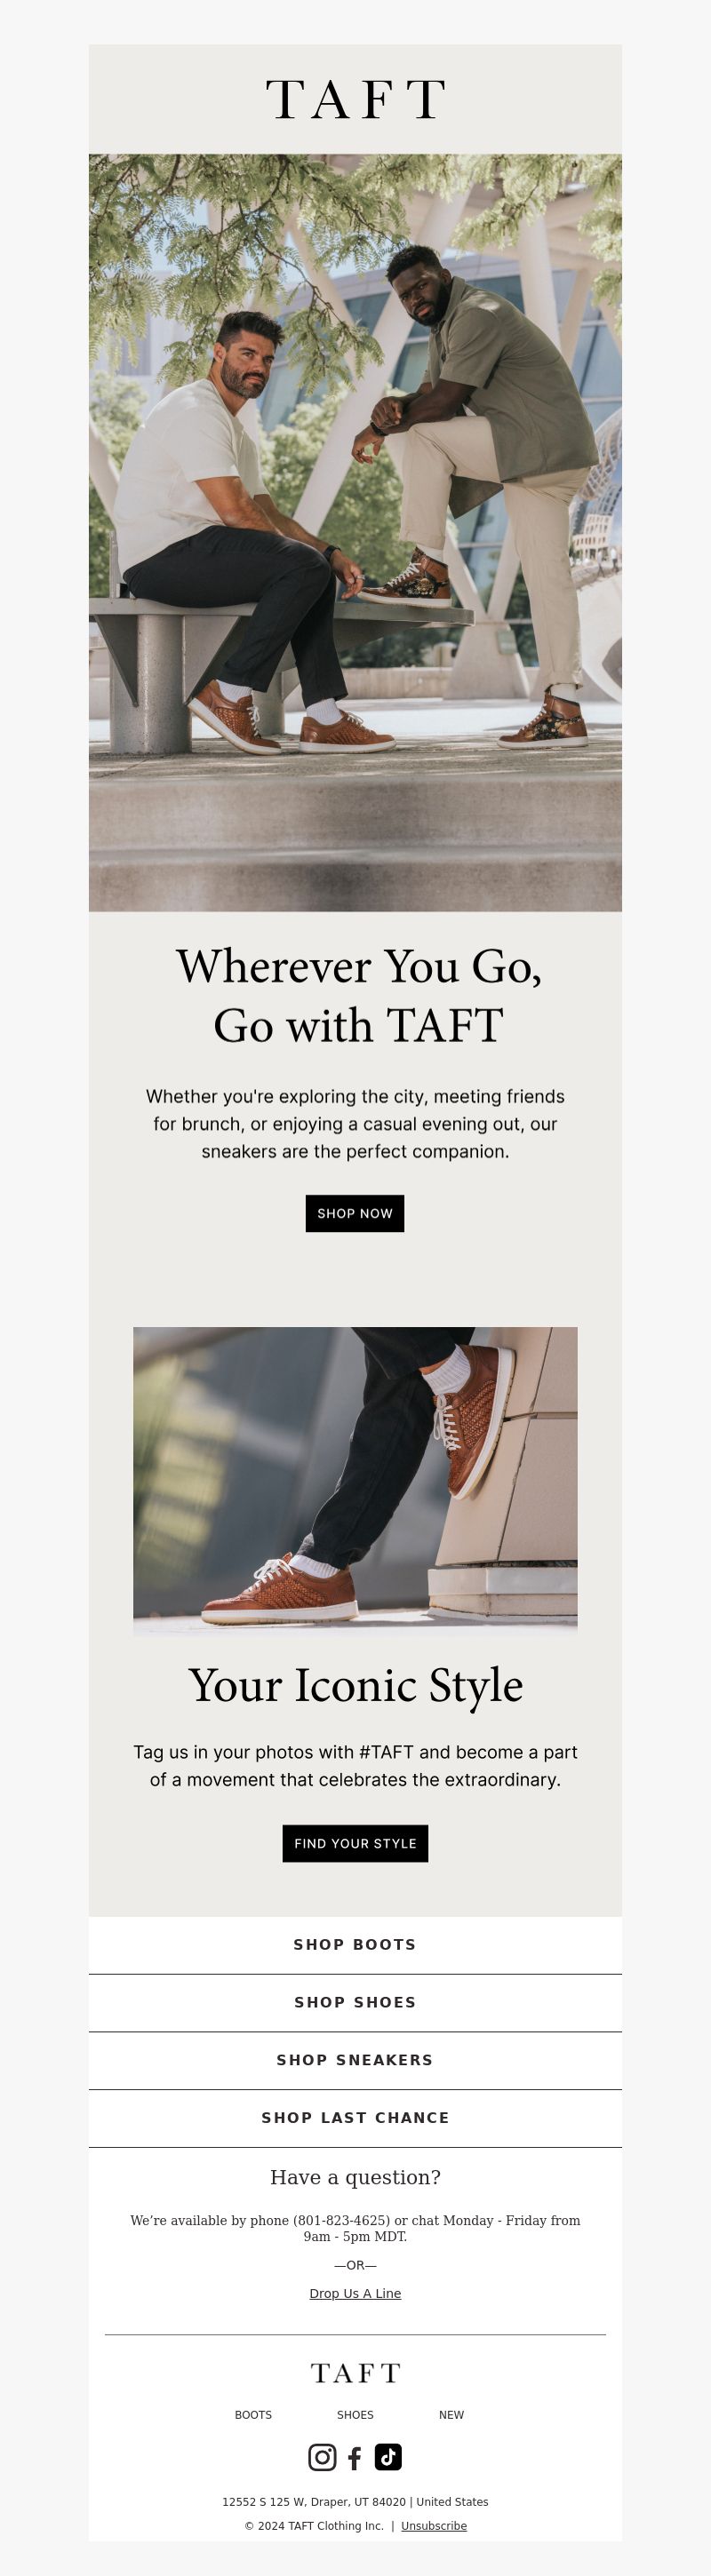Image resolution: width=711 pixels, height=2576 pixels.
Task: Click the FIND YOUR STYLE button
Action: (x=355, y=1843)
